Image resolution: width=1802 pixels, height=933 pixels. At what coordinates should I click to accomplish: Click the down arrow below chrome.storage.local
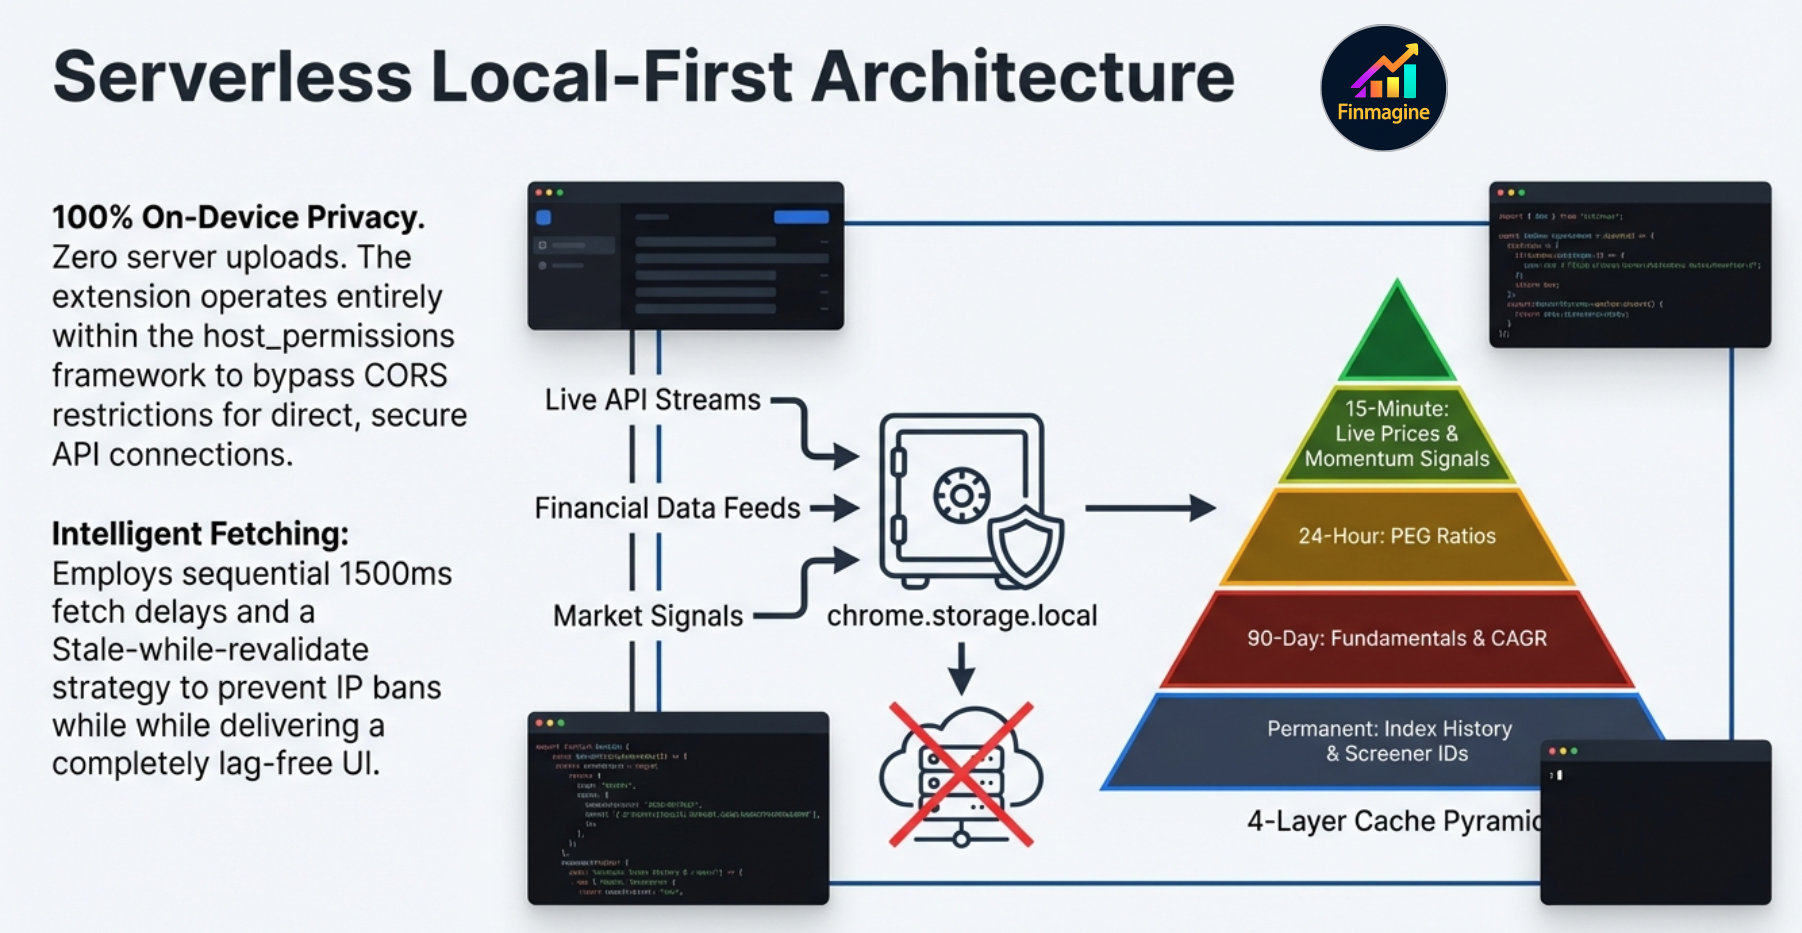(961, 668)
